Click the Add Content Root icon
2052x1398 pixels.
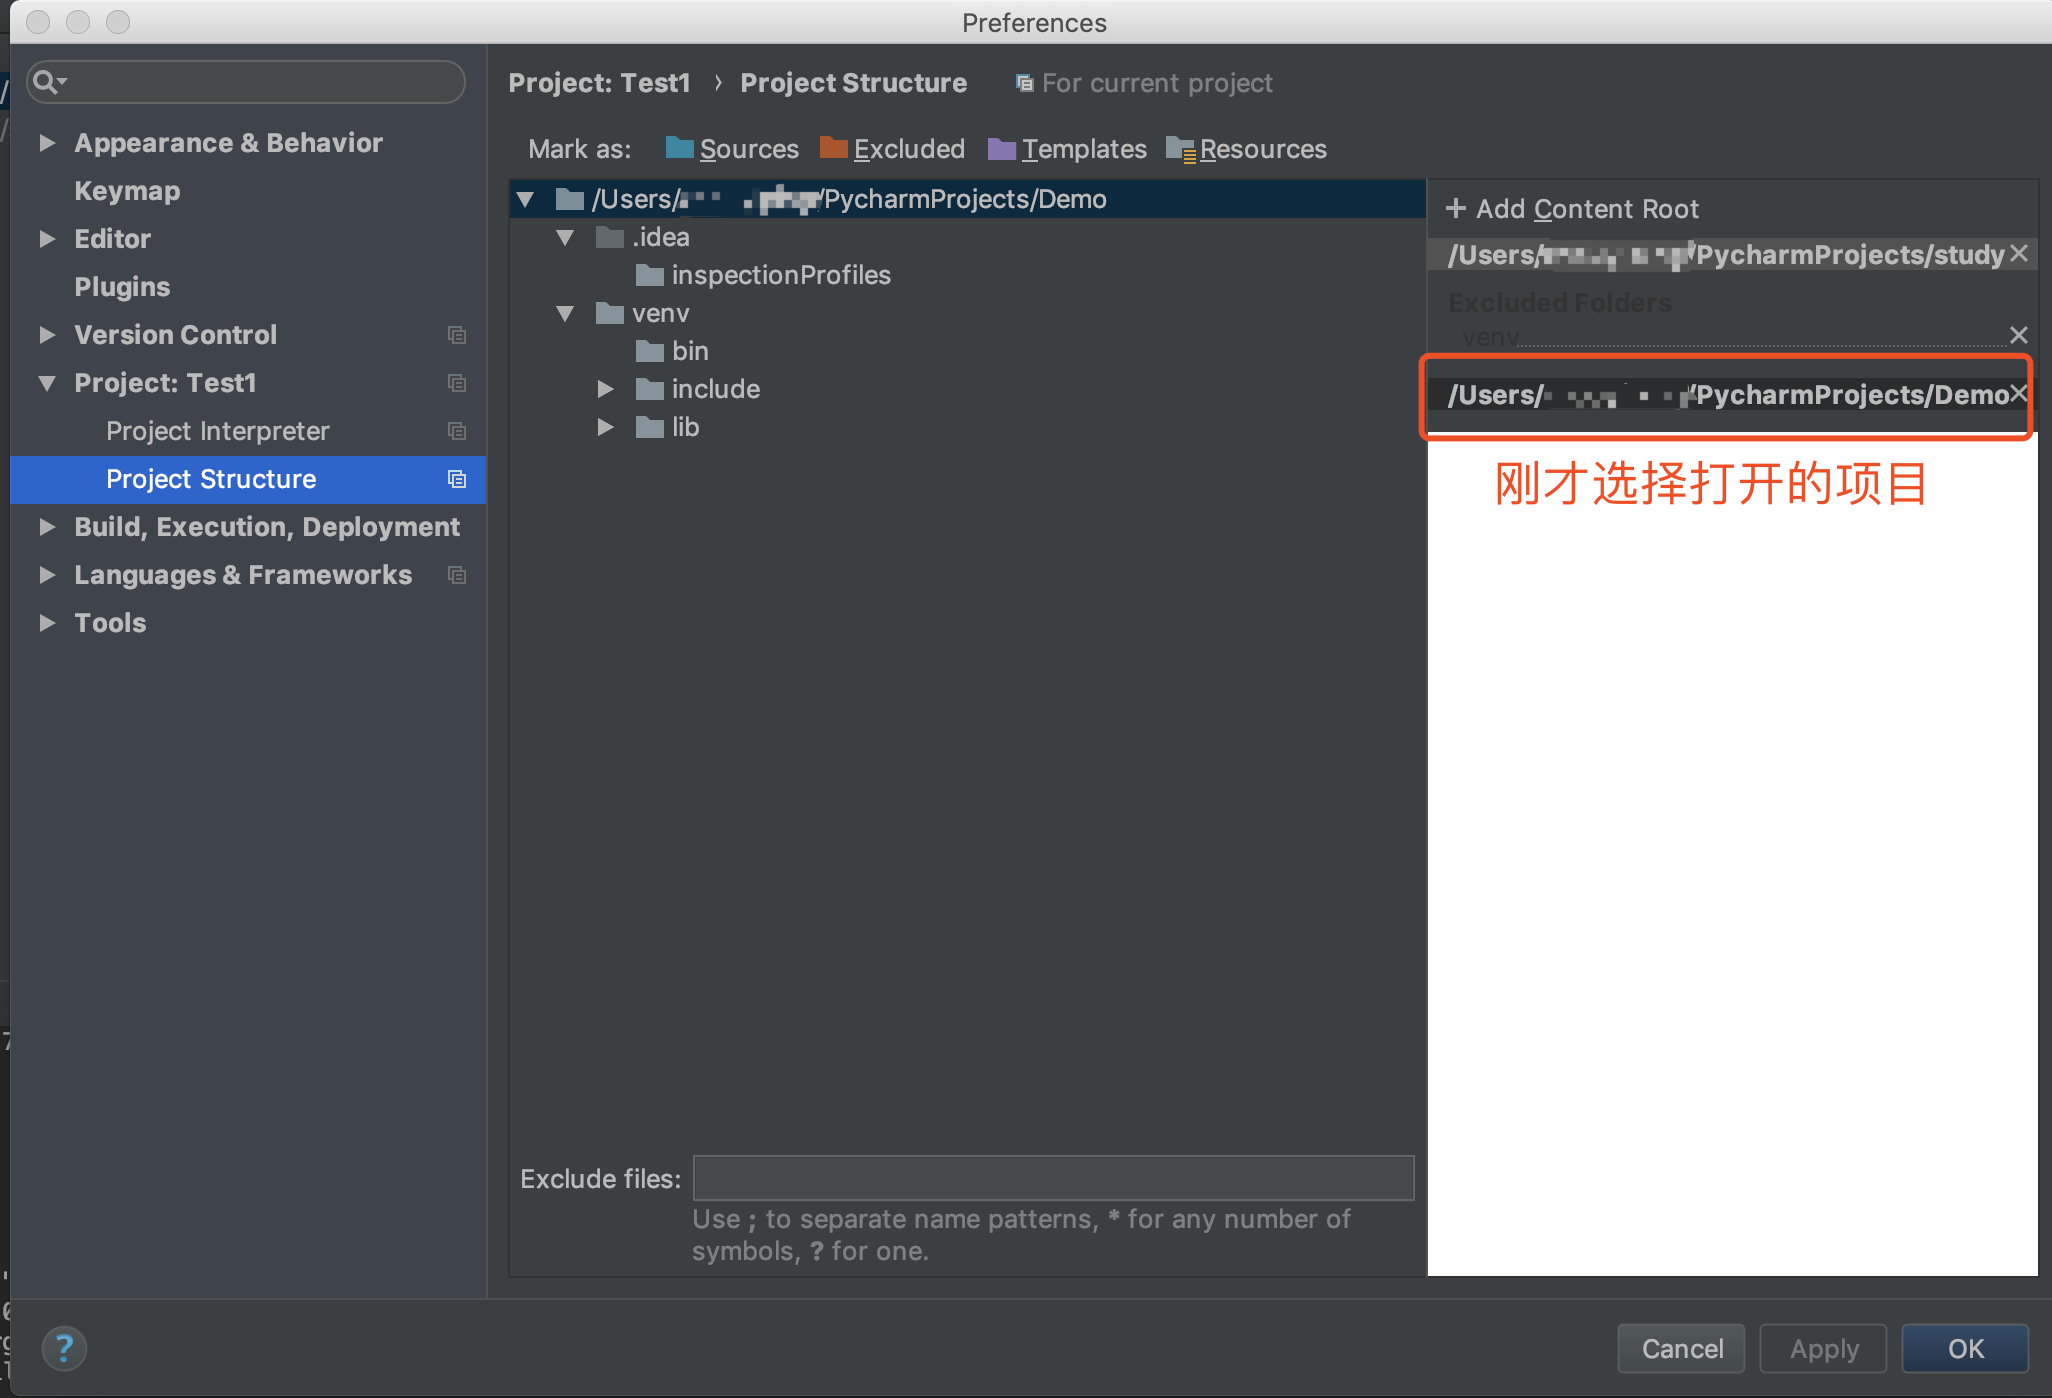point(1455,208)
